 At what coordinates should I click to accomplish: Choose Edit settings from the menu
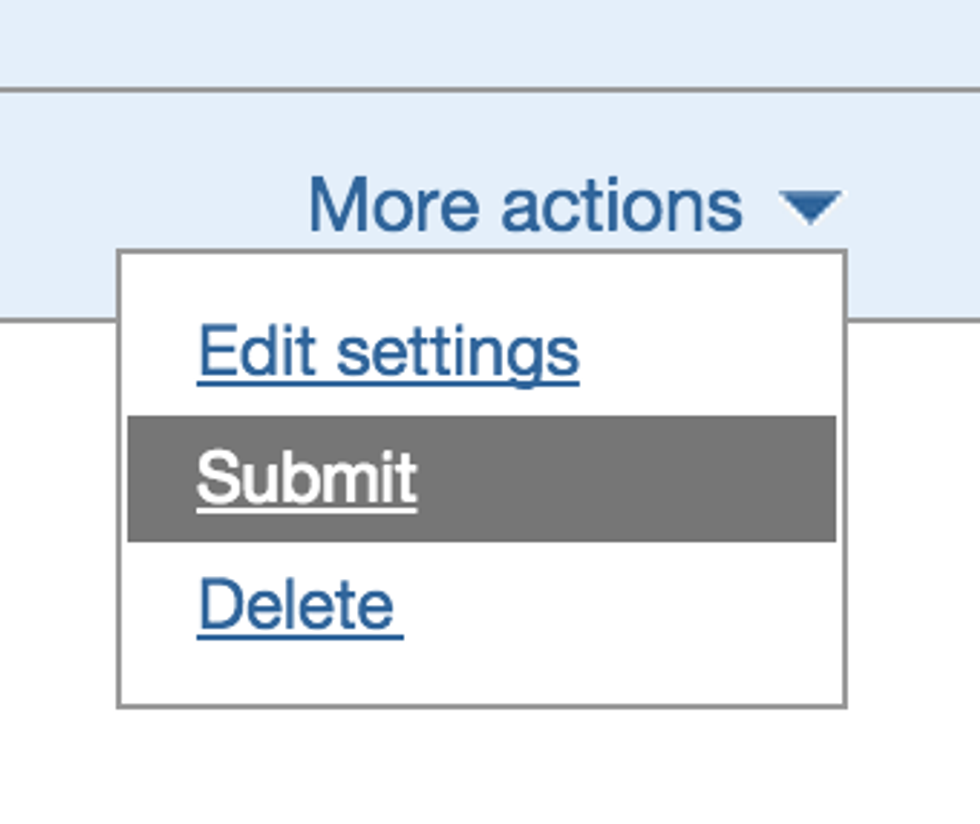[388, 352]
